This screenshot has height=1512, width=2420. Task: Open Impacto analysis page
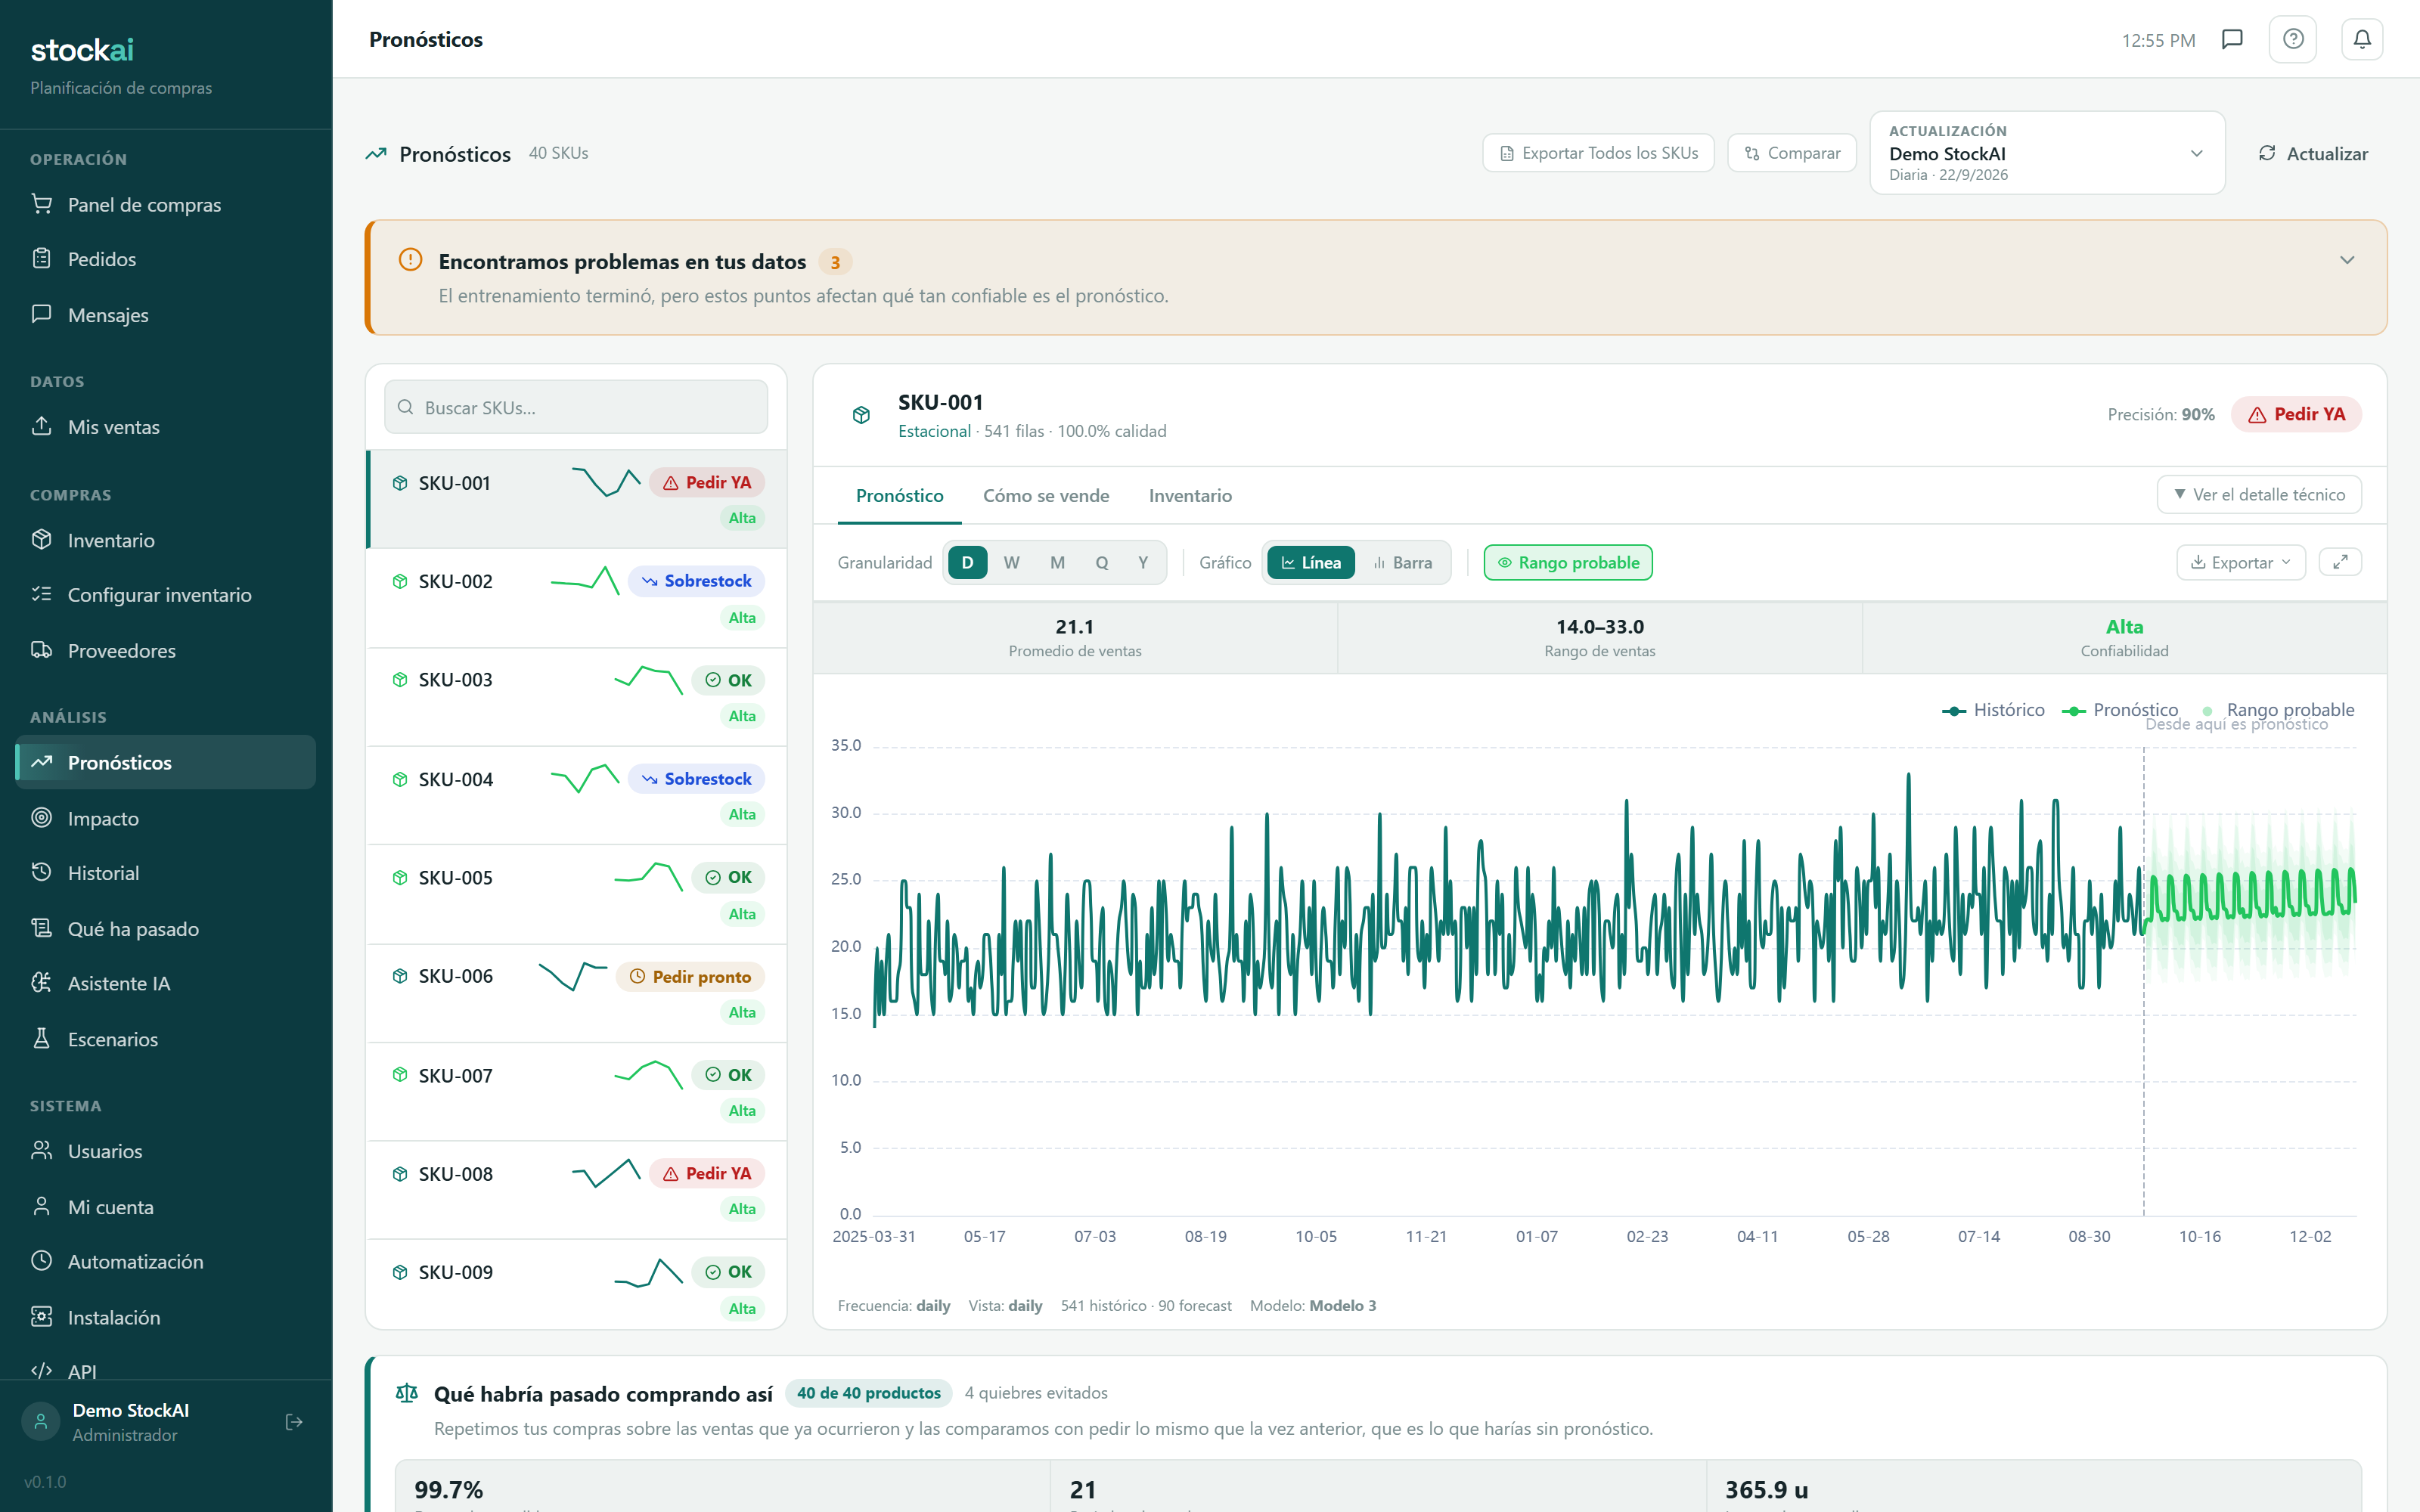tap(166, 818)
